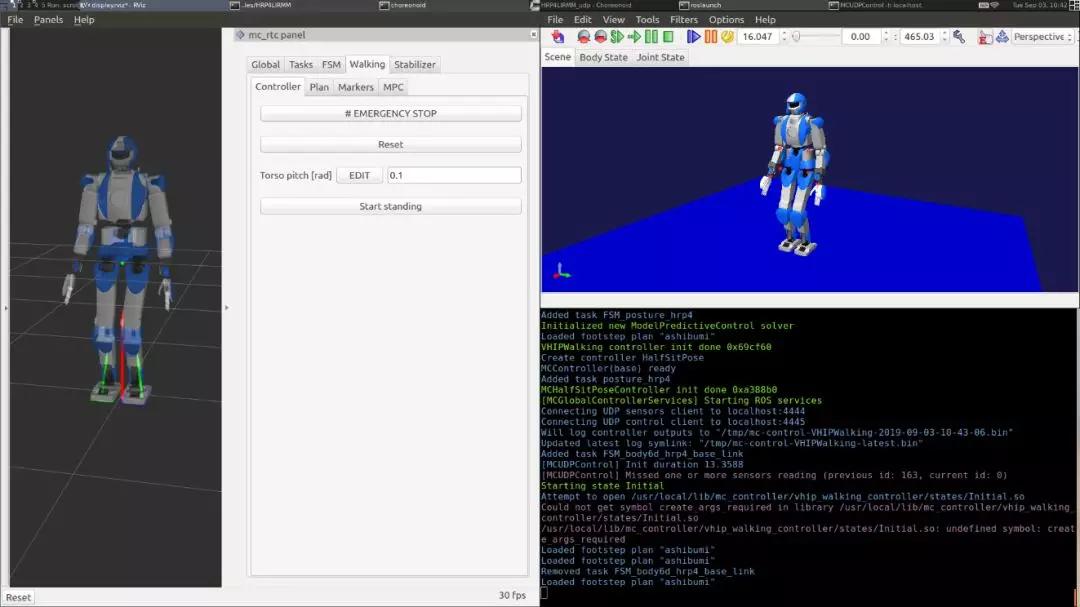
Task: Toggle the orange pause playback icon
Action: pyautogui.click(x=710, y=37)
